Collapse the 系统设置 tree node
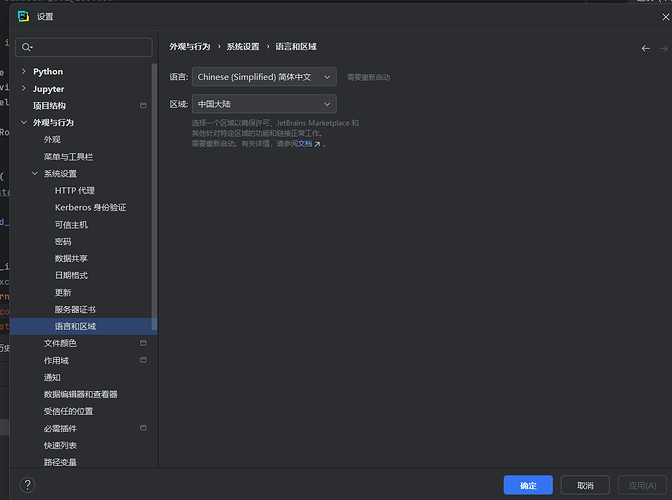Screen dimensions: 672x500 pos(35,174)
